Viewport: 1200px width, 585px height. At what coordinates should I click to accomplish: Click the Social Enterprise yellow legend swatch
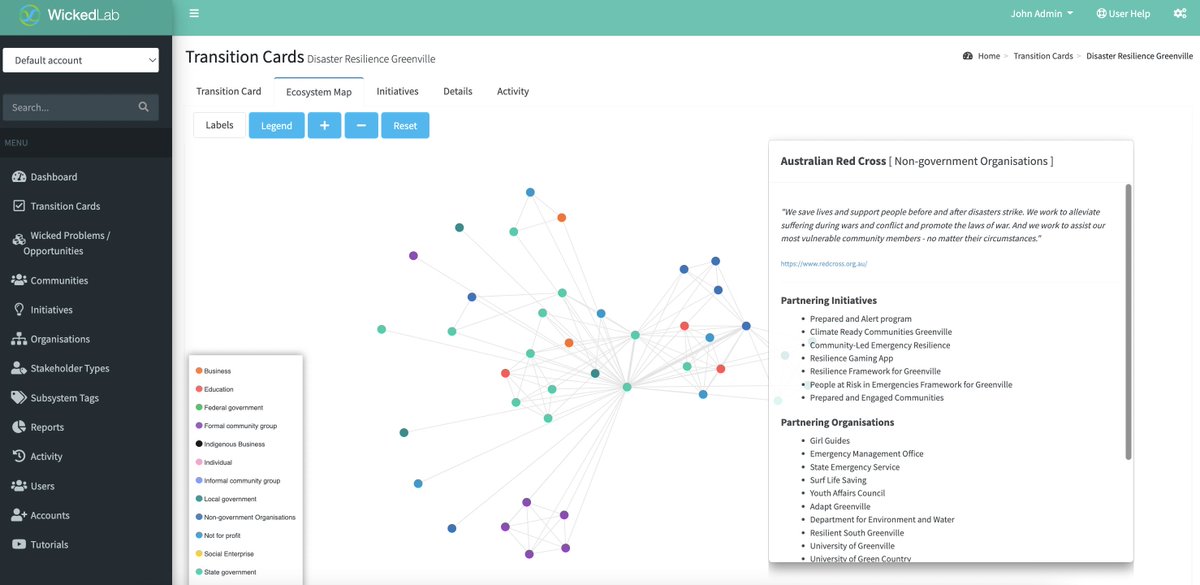199,554
